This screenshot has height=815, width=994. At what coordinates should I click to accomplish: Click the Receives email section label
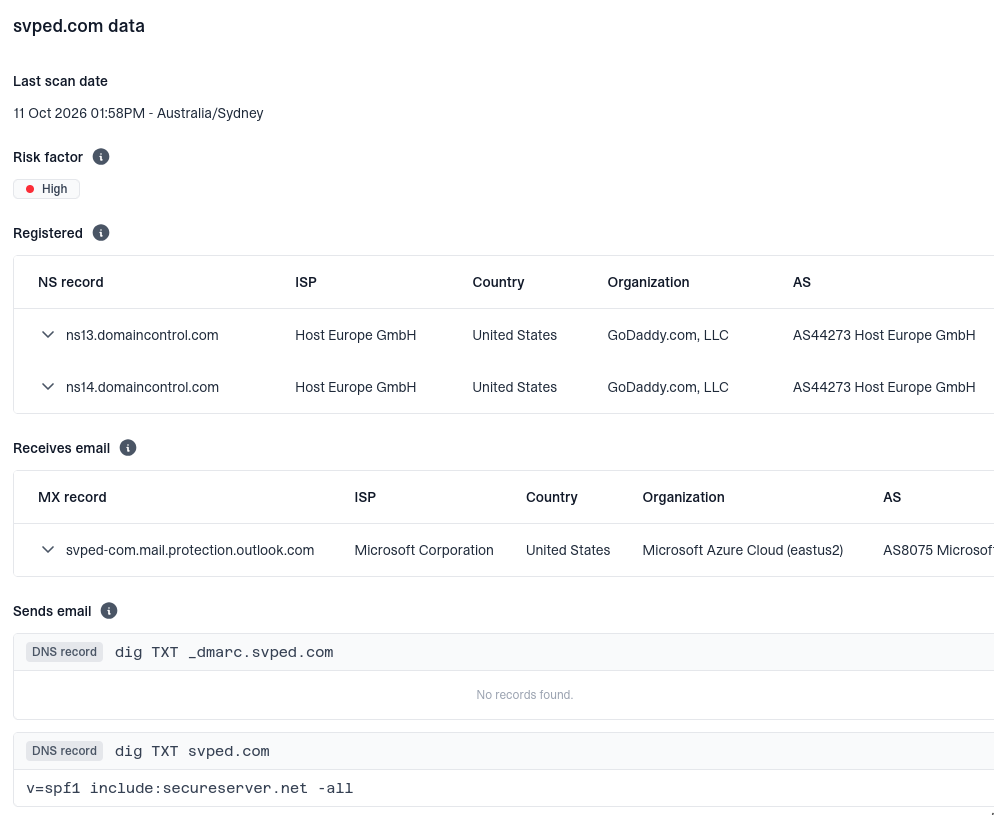(61, 448)
